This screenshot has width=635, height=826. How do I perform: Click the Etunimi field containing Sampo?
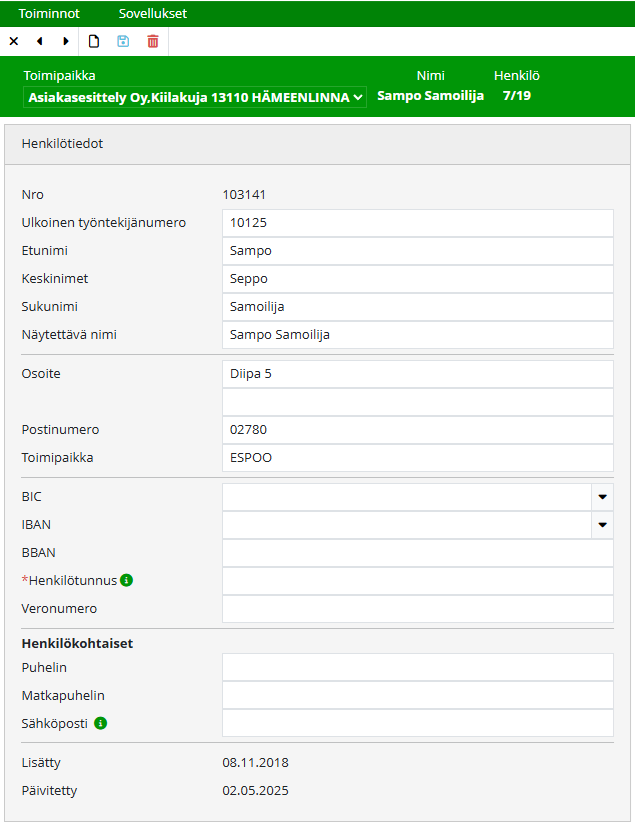417,251
